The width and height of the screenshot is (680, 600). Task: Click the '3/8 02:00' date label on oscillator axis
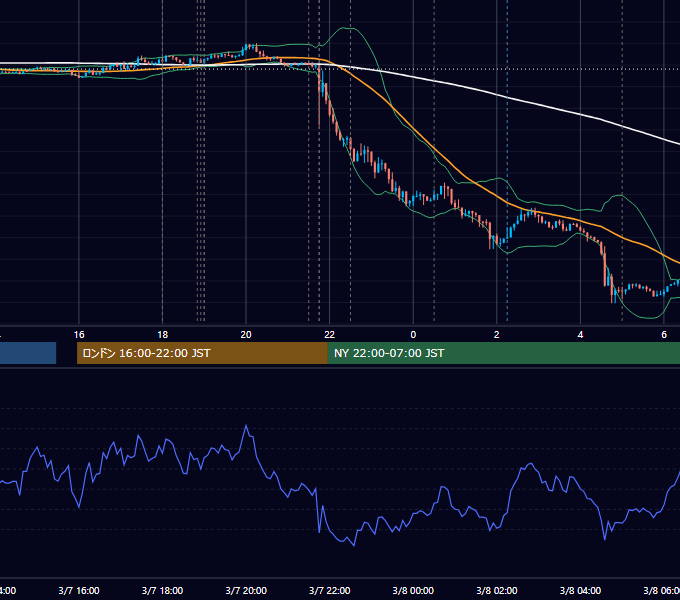497,590
